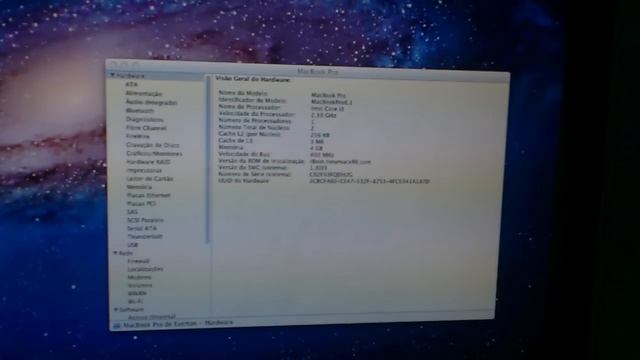This screenshot has height=360, width=640.
Task: Click the 'Identificador do Modelo' row
Action: pyautogui.click(x=286, y=101)
